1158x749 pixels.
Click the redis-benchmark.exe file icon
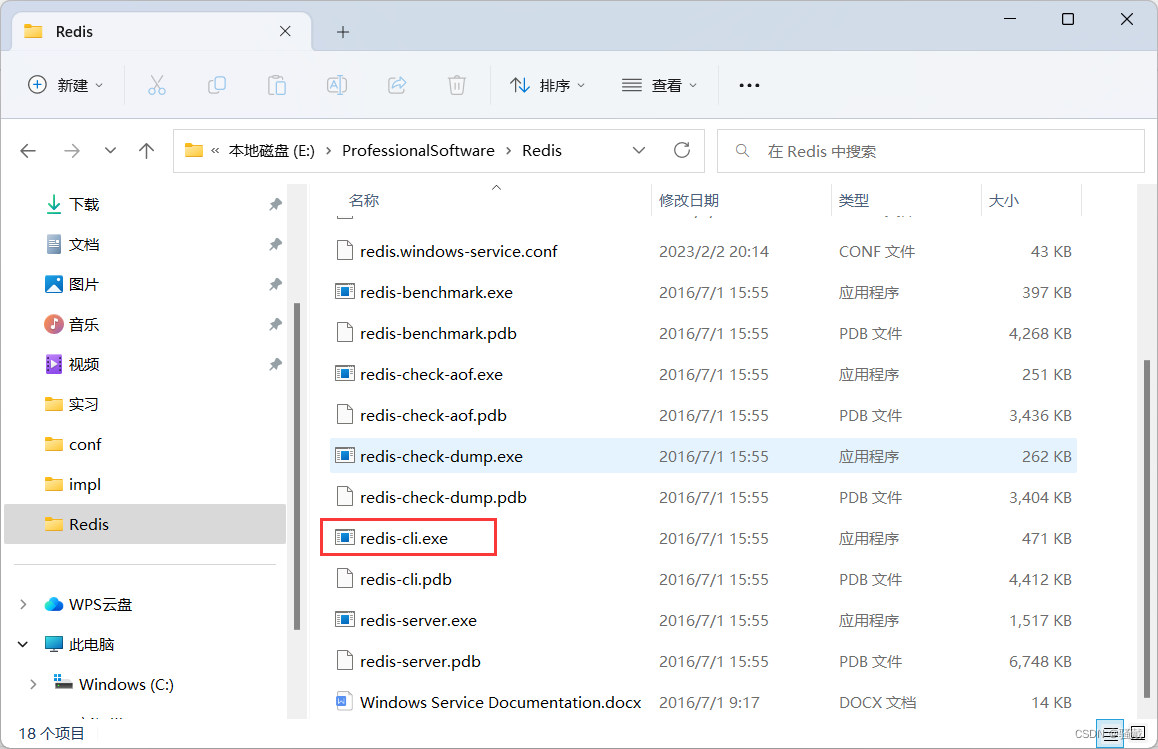click(344, 292)
